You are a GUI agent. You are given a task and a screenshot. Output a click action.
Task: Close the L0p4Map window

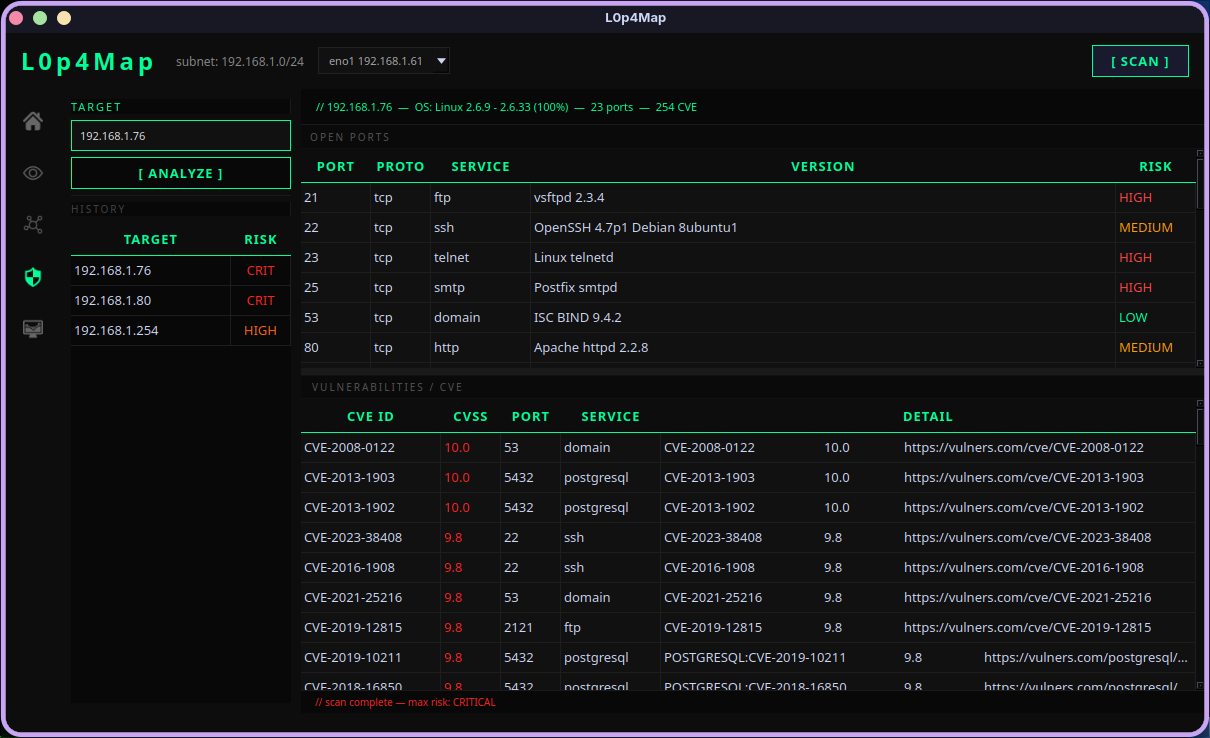tap(15, 18)
